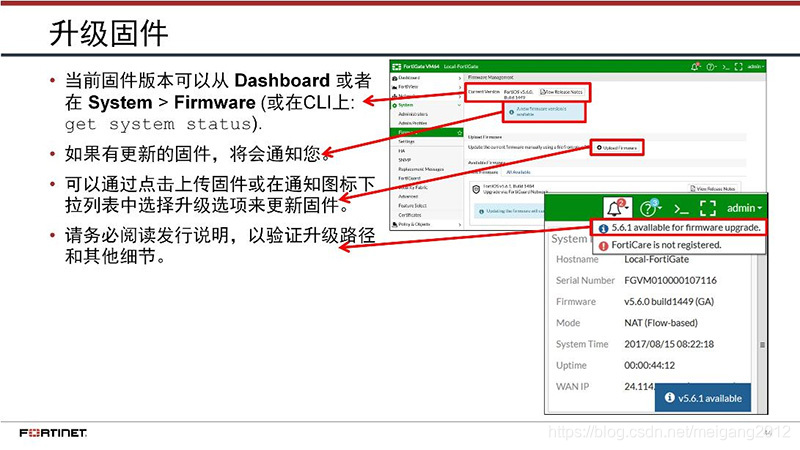Open CLI console icon in the small Firmware page header
Viewport: 800px width, 450px height.
(x=726, y=66)
